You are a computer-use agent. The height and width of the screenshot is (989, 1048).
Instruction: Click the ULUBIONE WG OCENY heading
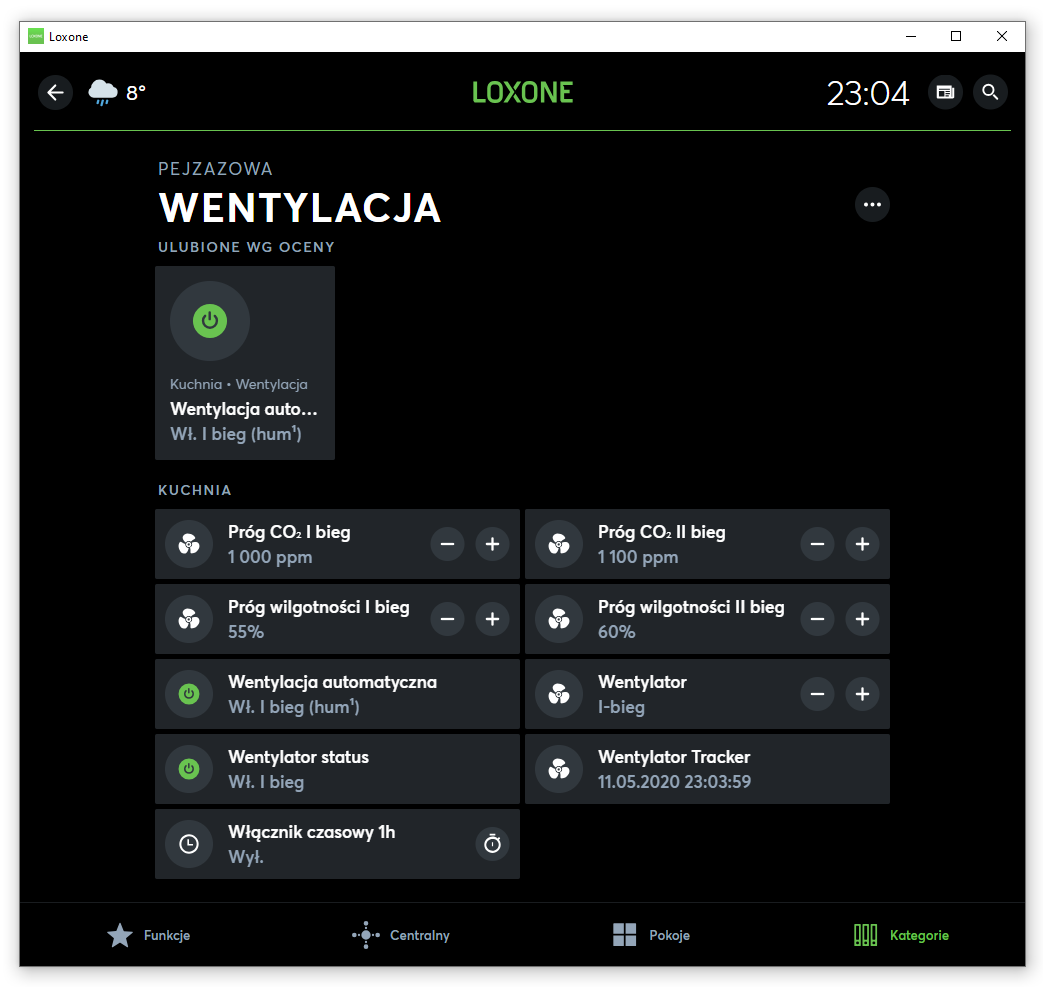click(246, 247)
